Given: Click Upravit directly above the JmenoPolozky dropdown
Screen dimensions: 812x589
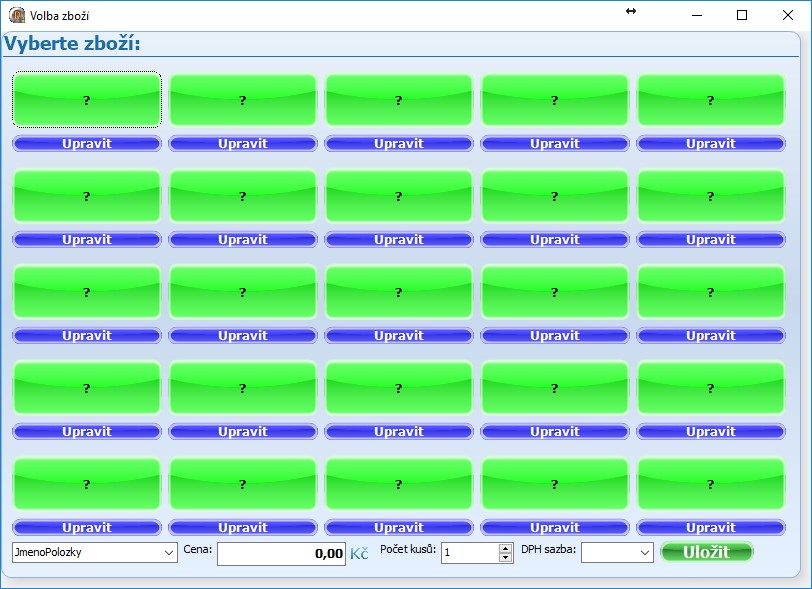Looking at the screenshot, I should (x=87, y=527).
